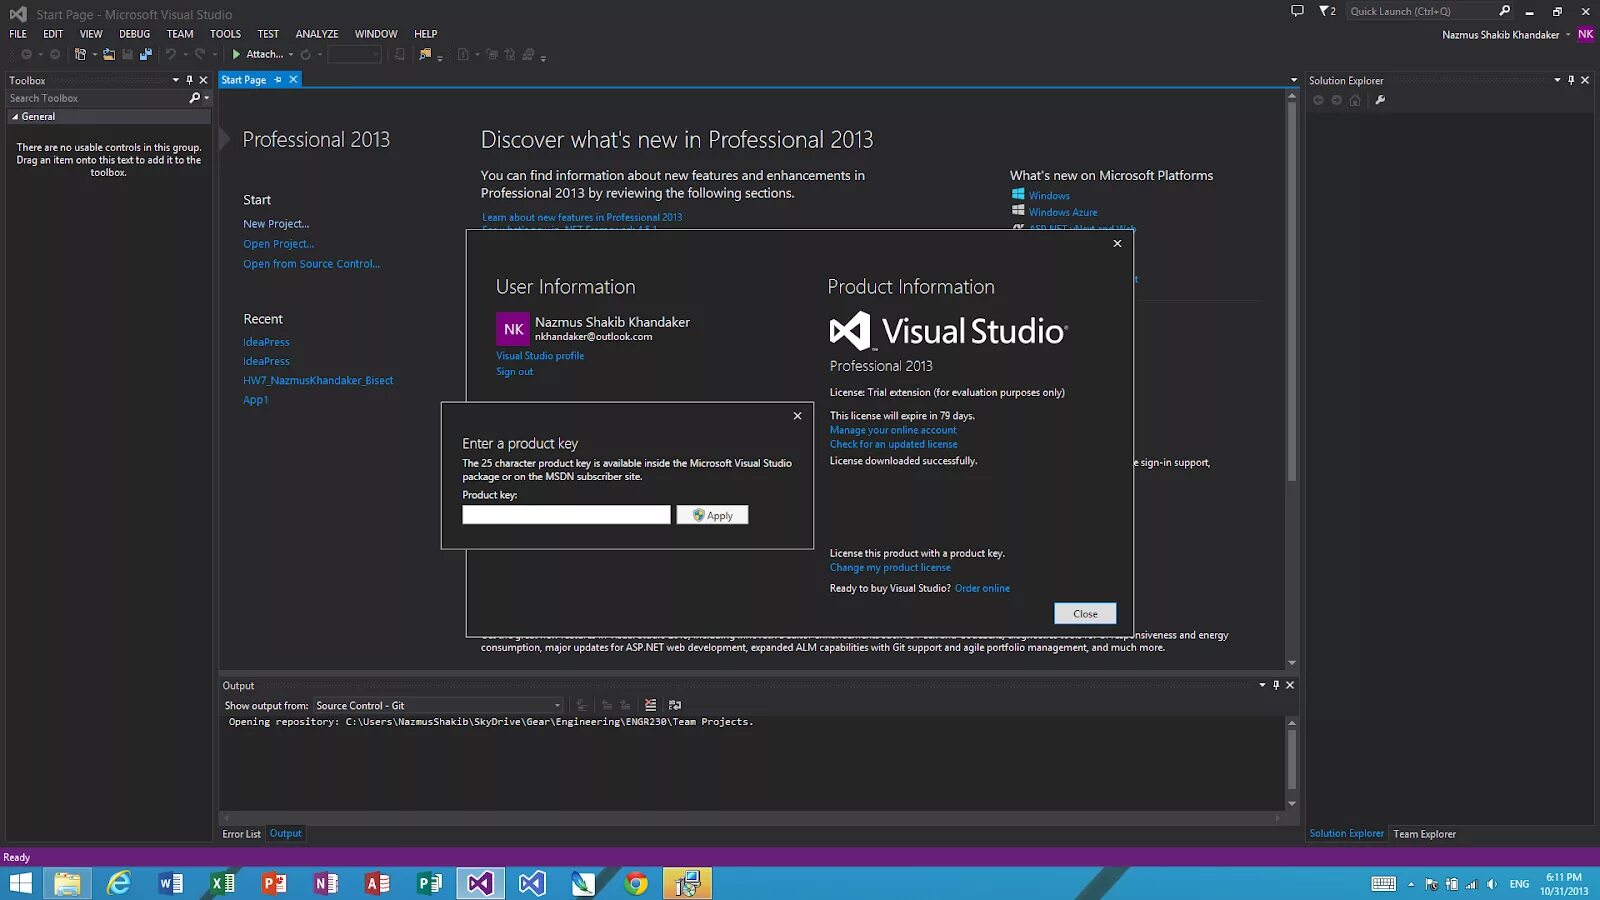Open the feedback speech bubble icon
Image resolution: width=1600 pixels, height=900 pixels.
1297,11
